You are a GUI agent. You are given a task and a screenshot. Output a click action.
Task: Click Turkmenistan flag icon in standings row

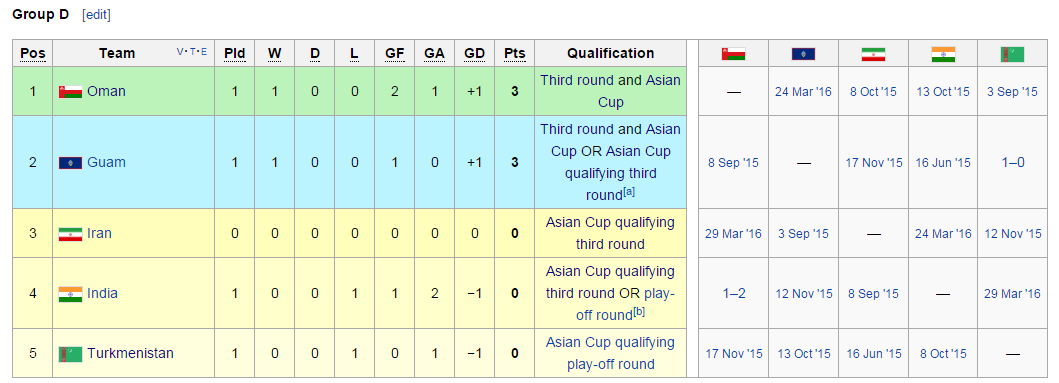point(70,353)
